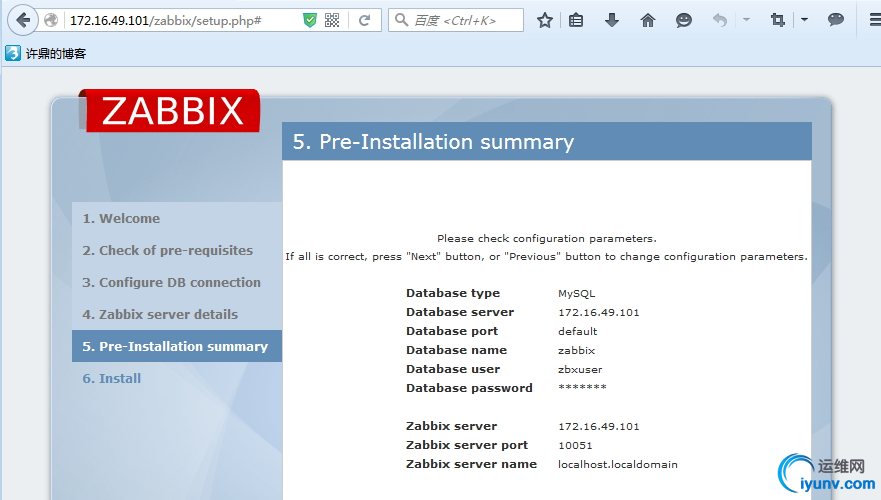Click the 'Database server' label

pos(460,312)
